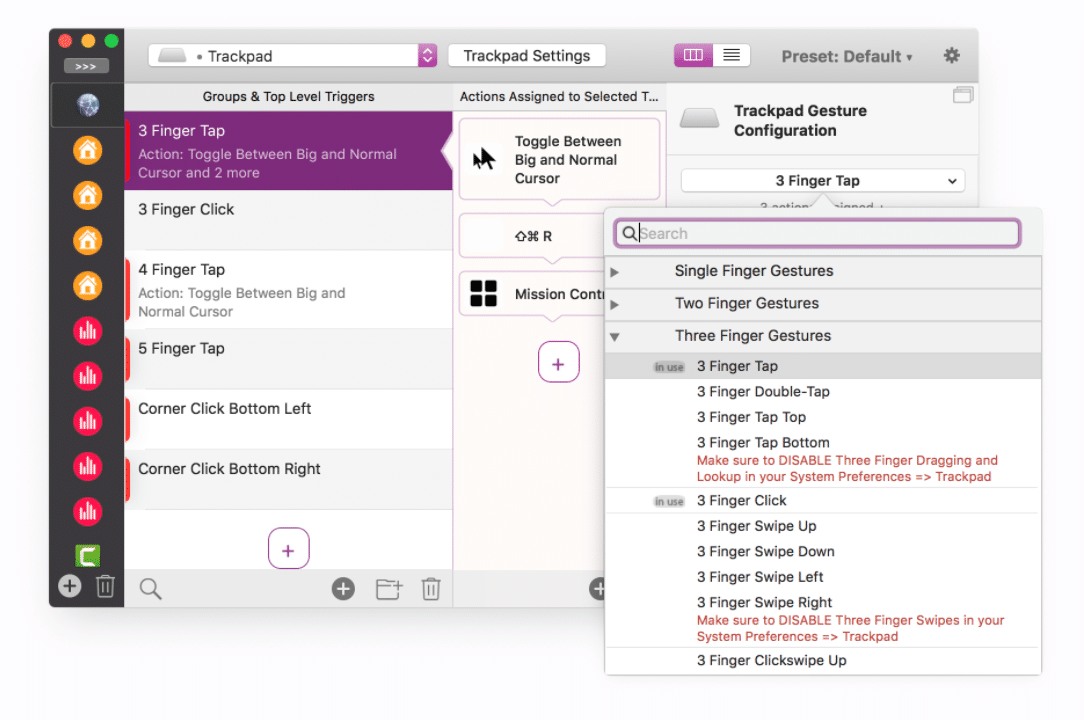Click the outlined plus button under Mission Control action

pos(558,362)
